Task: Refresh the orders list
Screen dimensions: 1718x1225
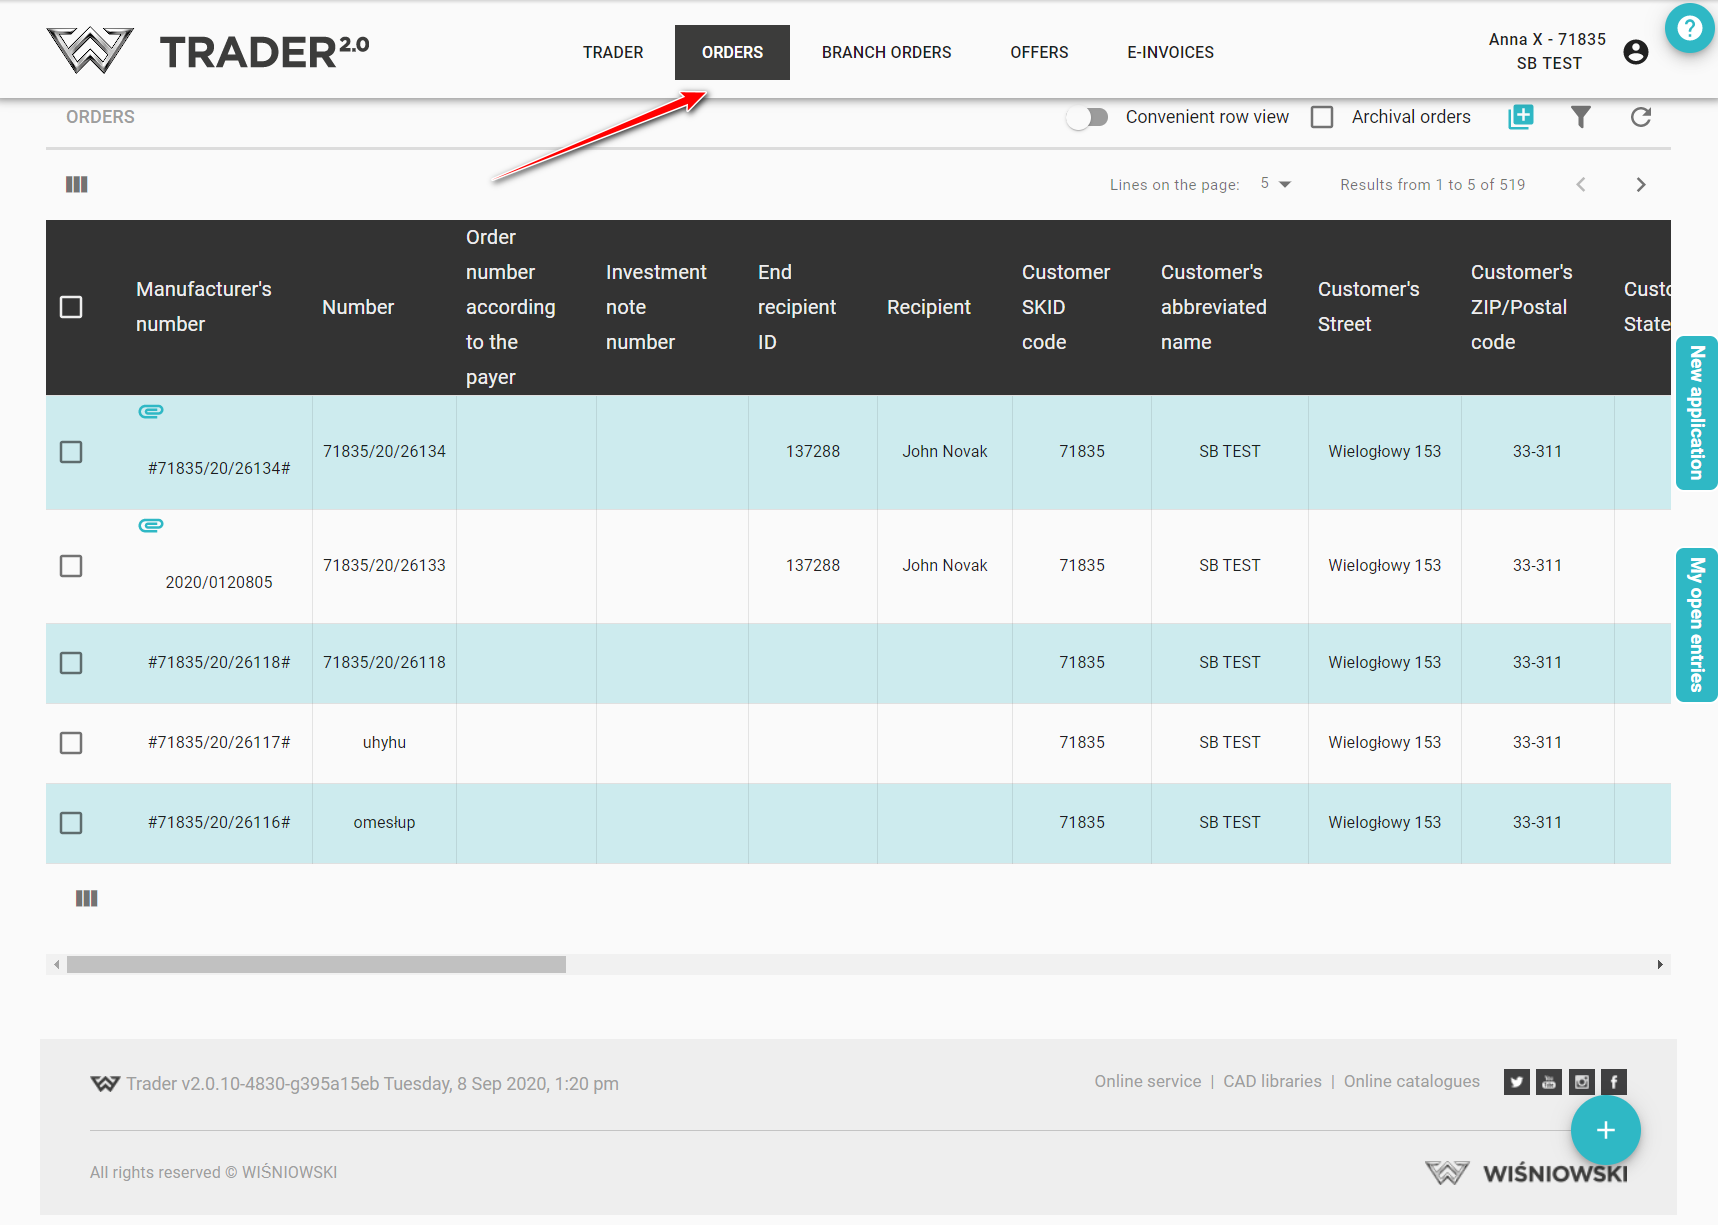Action: coord(1640,117)
